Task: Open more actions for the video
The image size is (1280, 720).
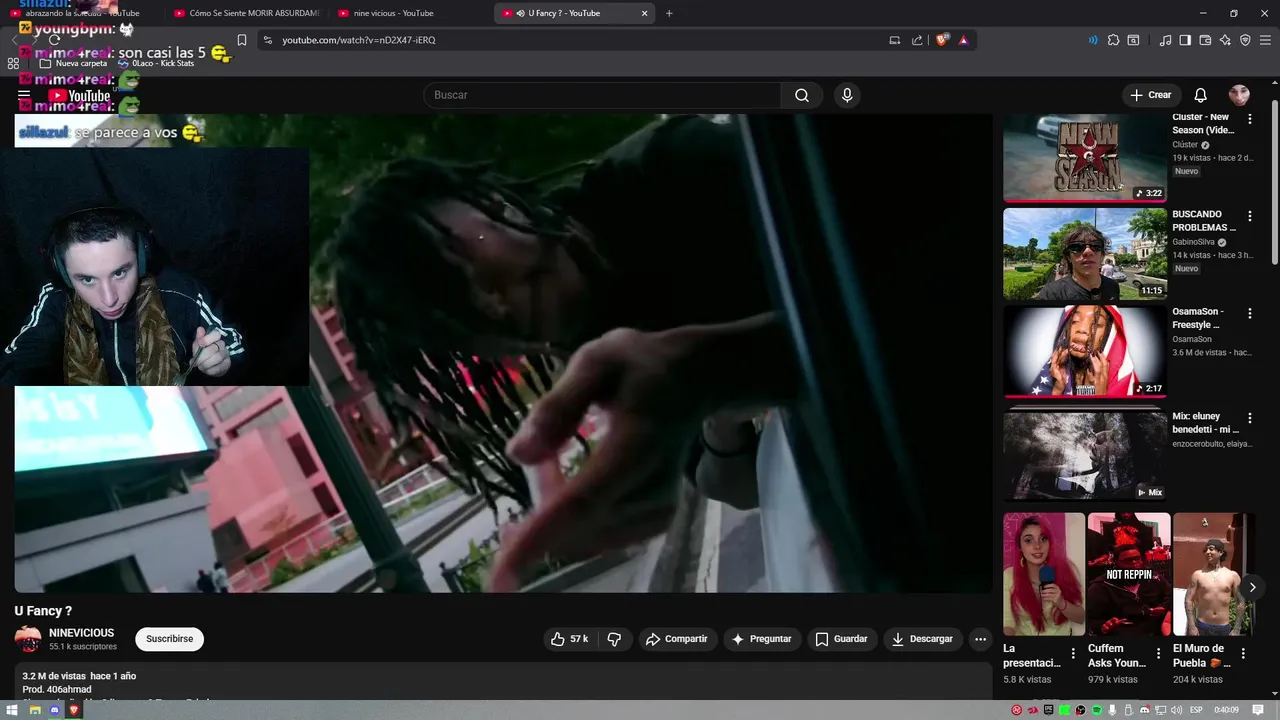Action: [x=980, y=639]
